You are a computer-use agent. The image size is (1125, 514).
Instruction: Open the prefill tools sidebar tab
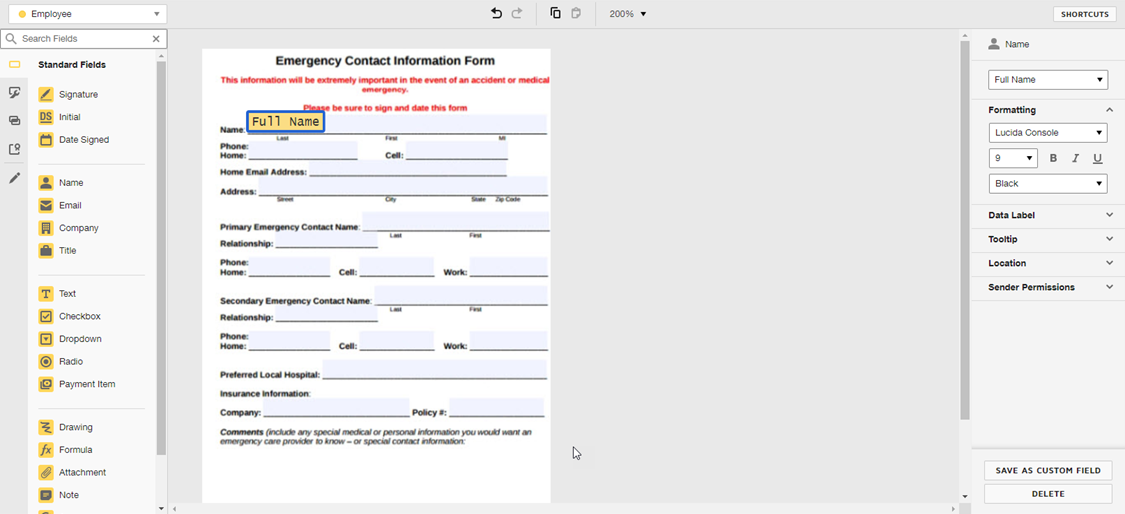[14, 149]
